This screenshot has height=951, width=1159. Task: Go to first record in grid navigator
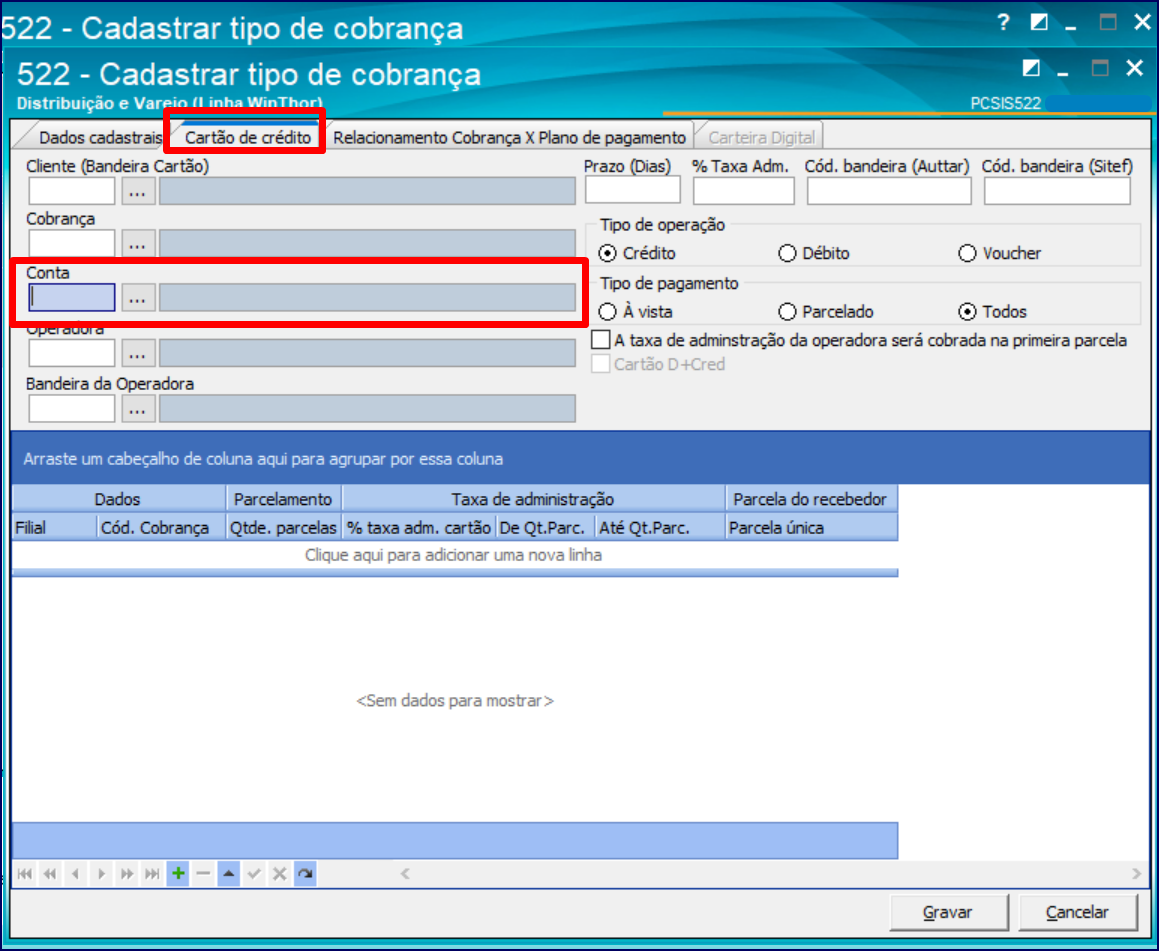click(x=24, y=874)
